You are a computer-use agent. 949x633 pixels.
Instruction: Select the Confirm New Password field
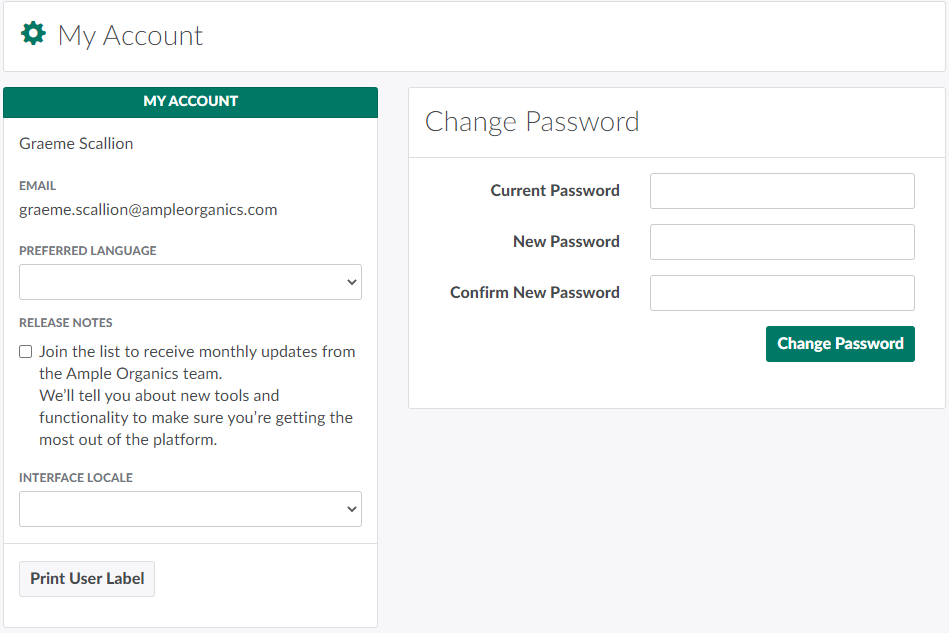tap(782, 293)
